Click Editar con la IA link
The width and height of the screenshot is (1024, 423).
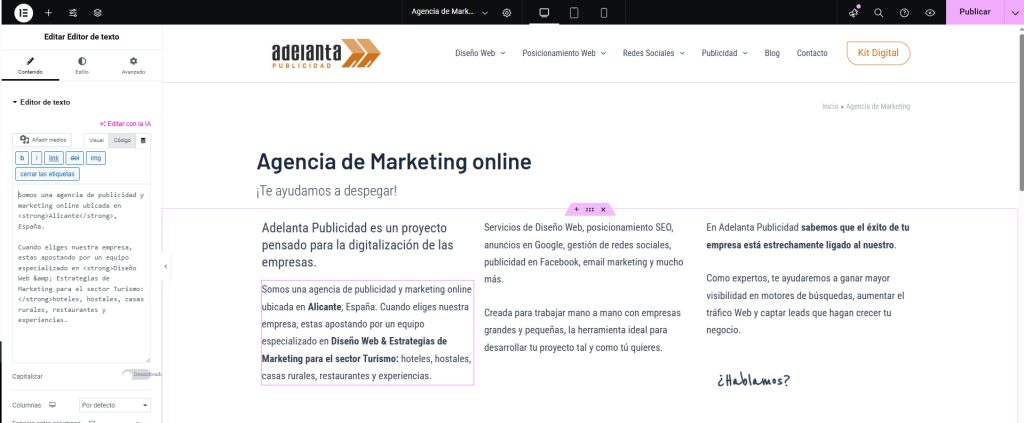pos(125,123)
